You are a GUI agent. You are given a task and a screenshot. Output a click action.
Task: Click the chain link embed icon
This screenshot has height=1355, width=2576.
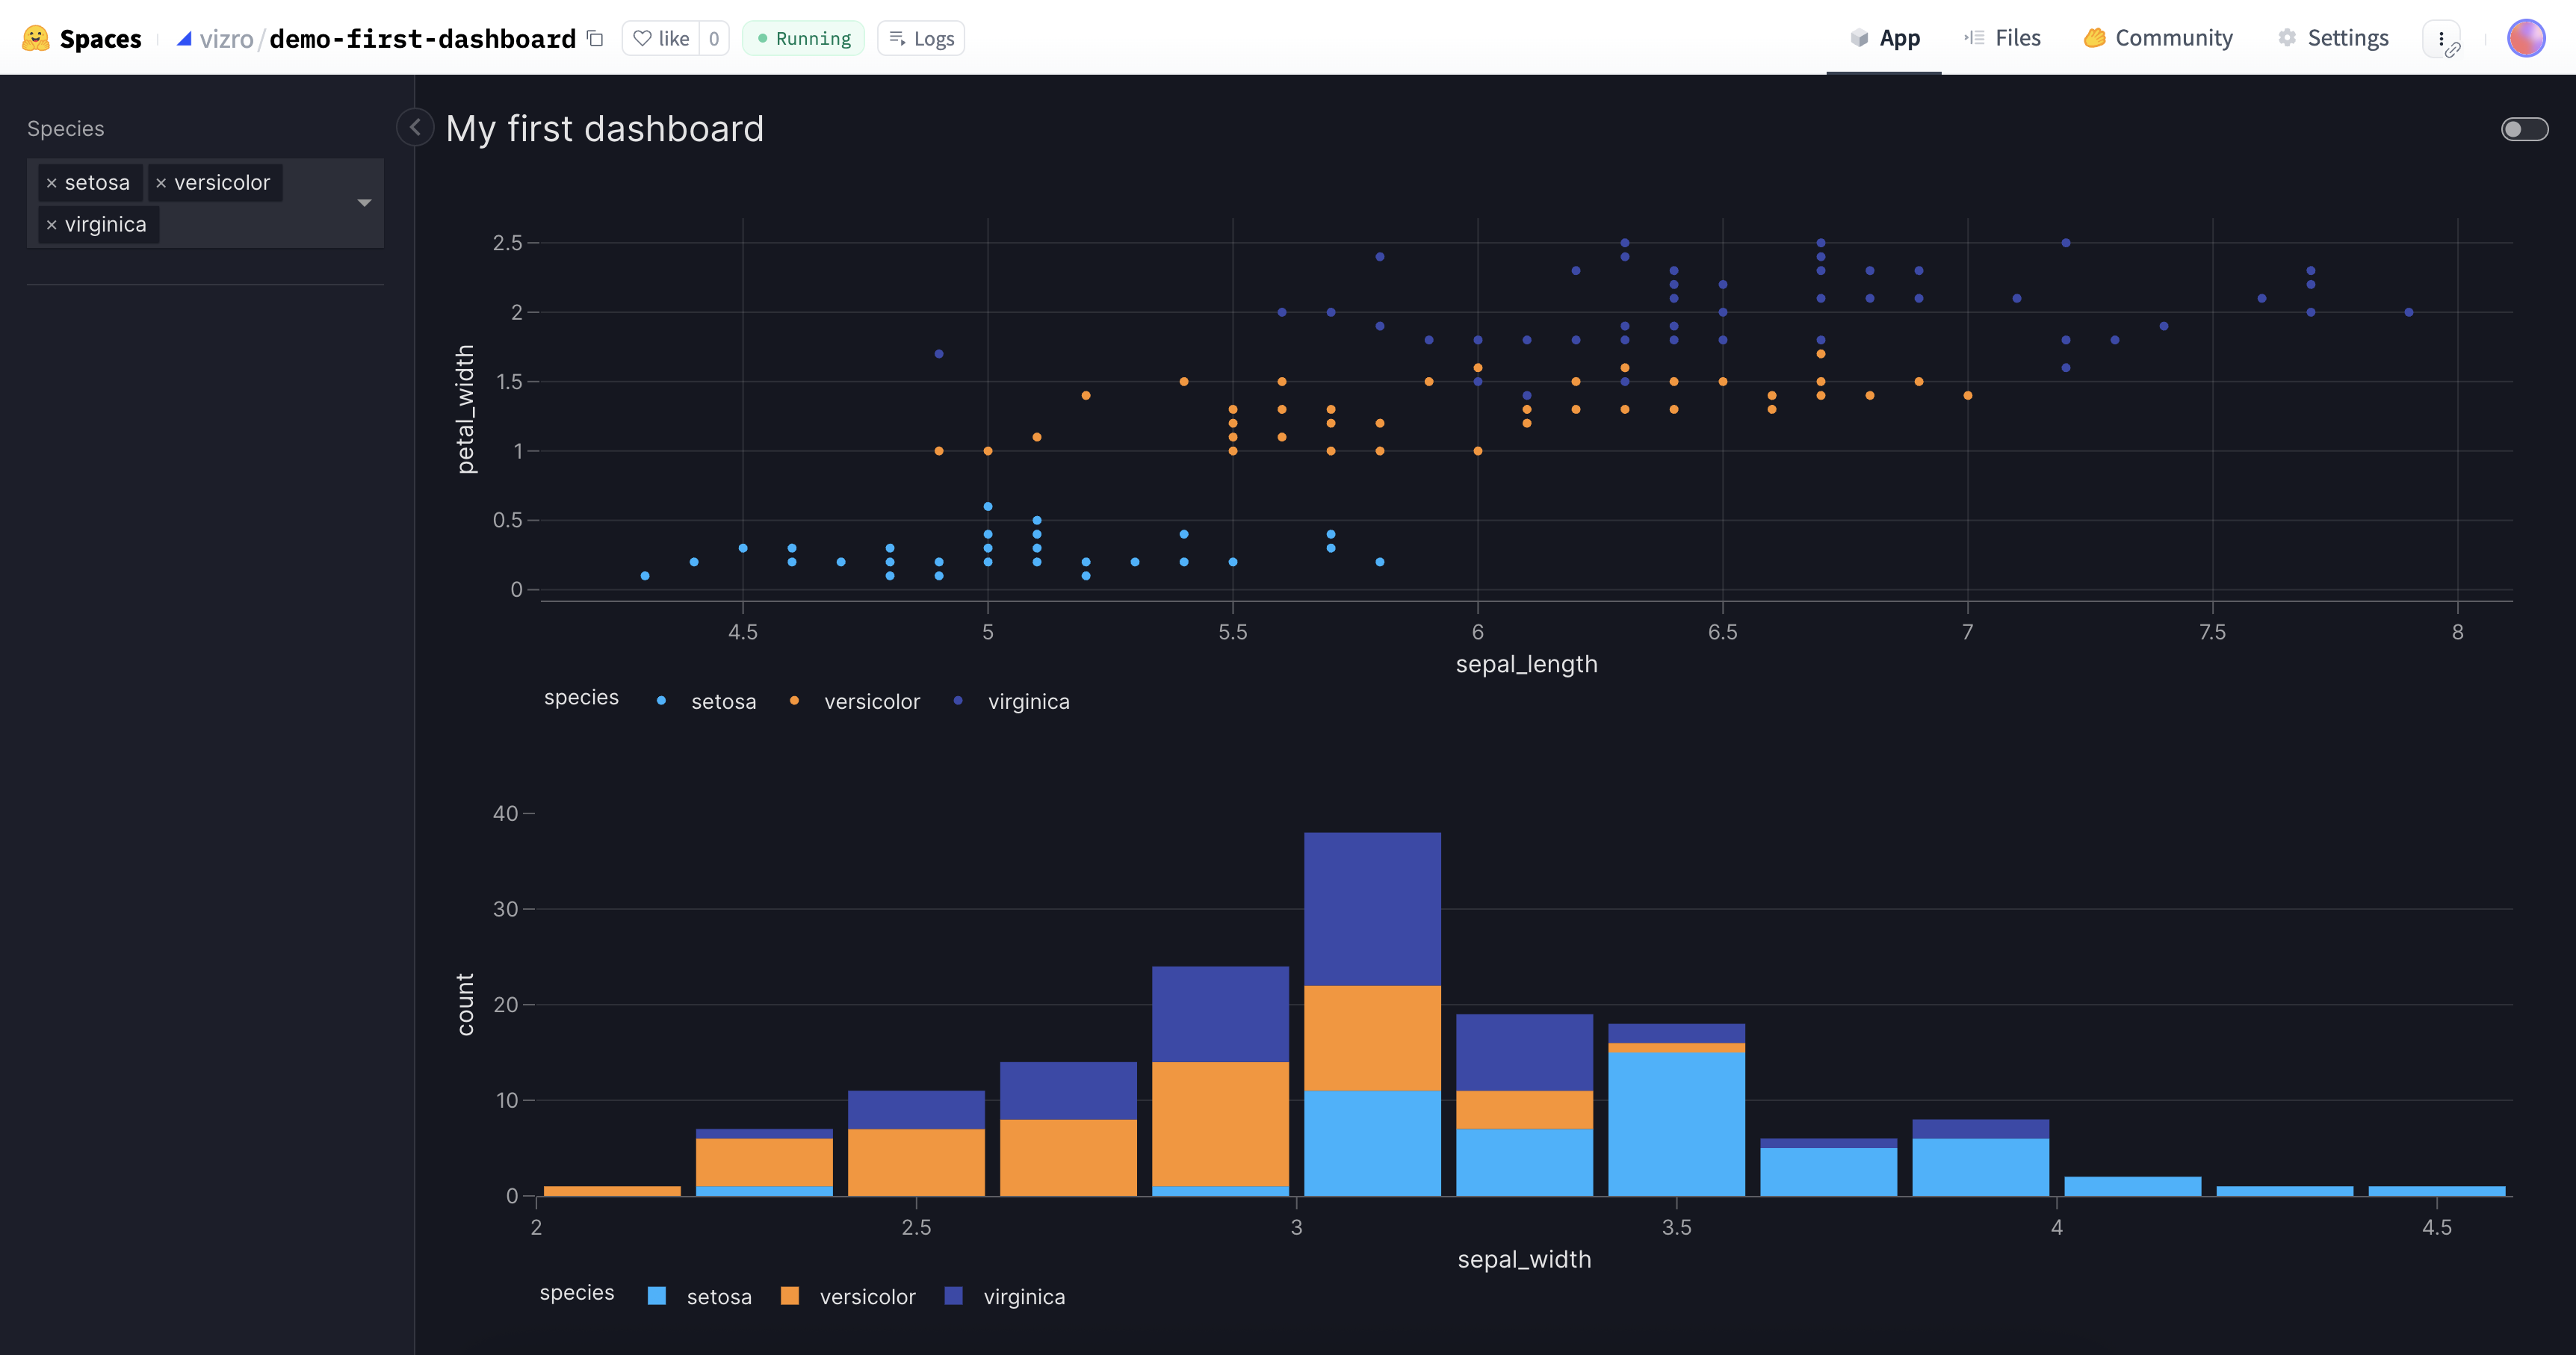coord(2456,50)
